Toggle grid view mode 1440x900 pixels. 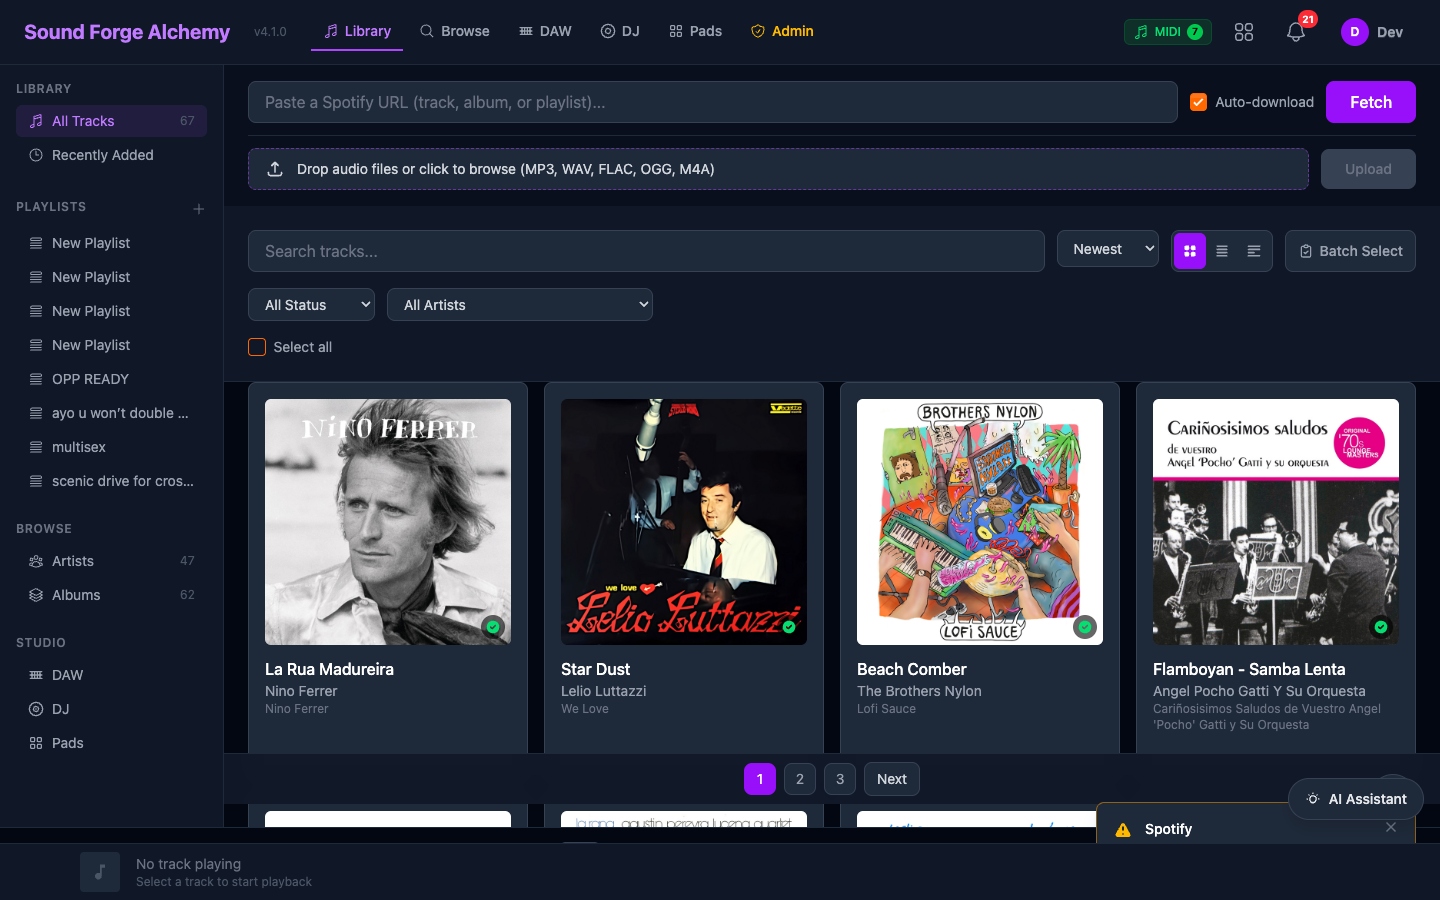pyautogui.click(x=1189, y=251)
